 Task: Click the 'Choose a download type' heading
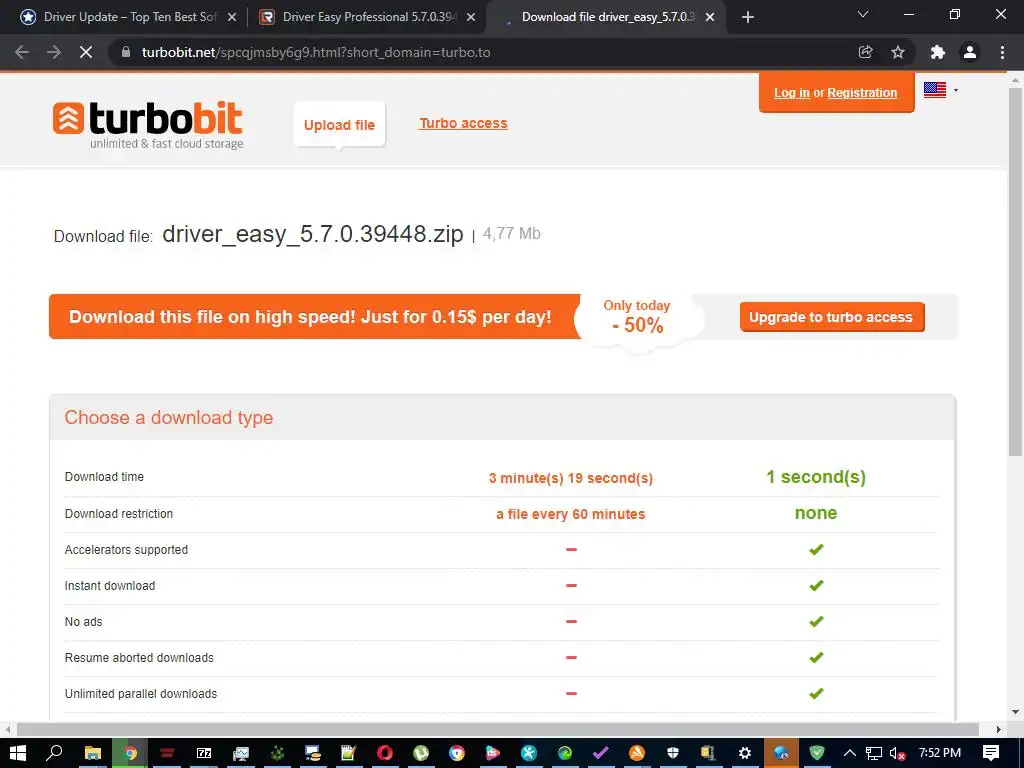(168, 417)
